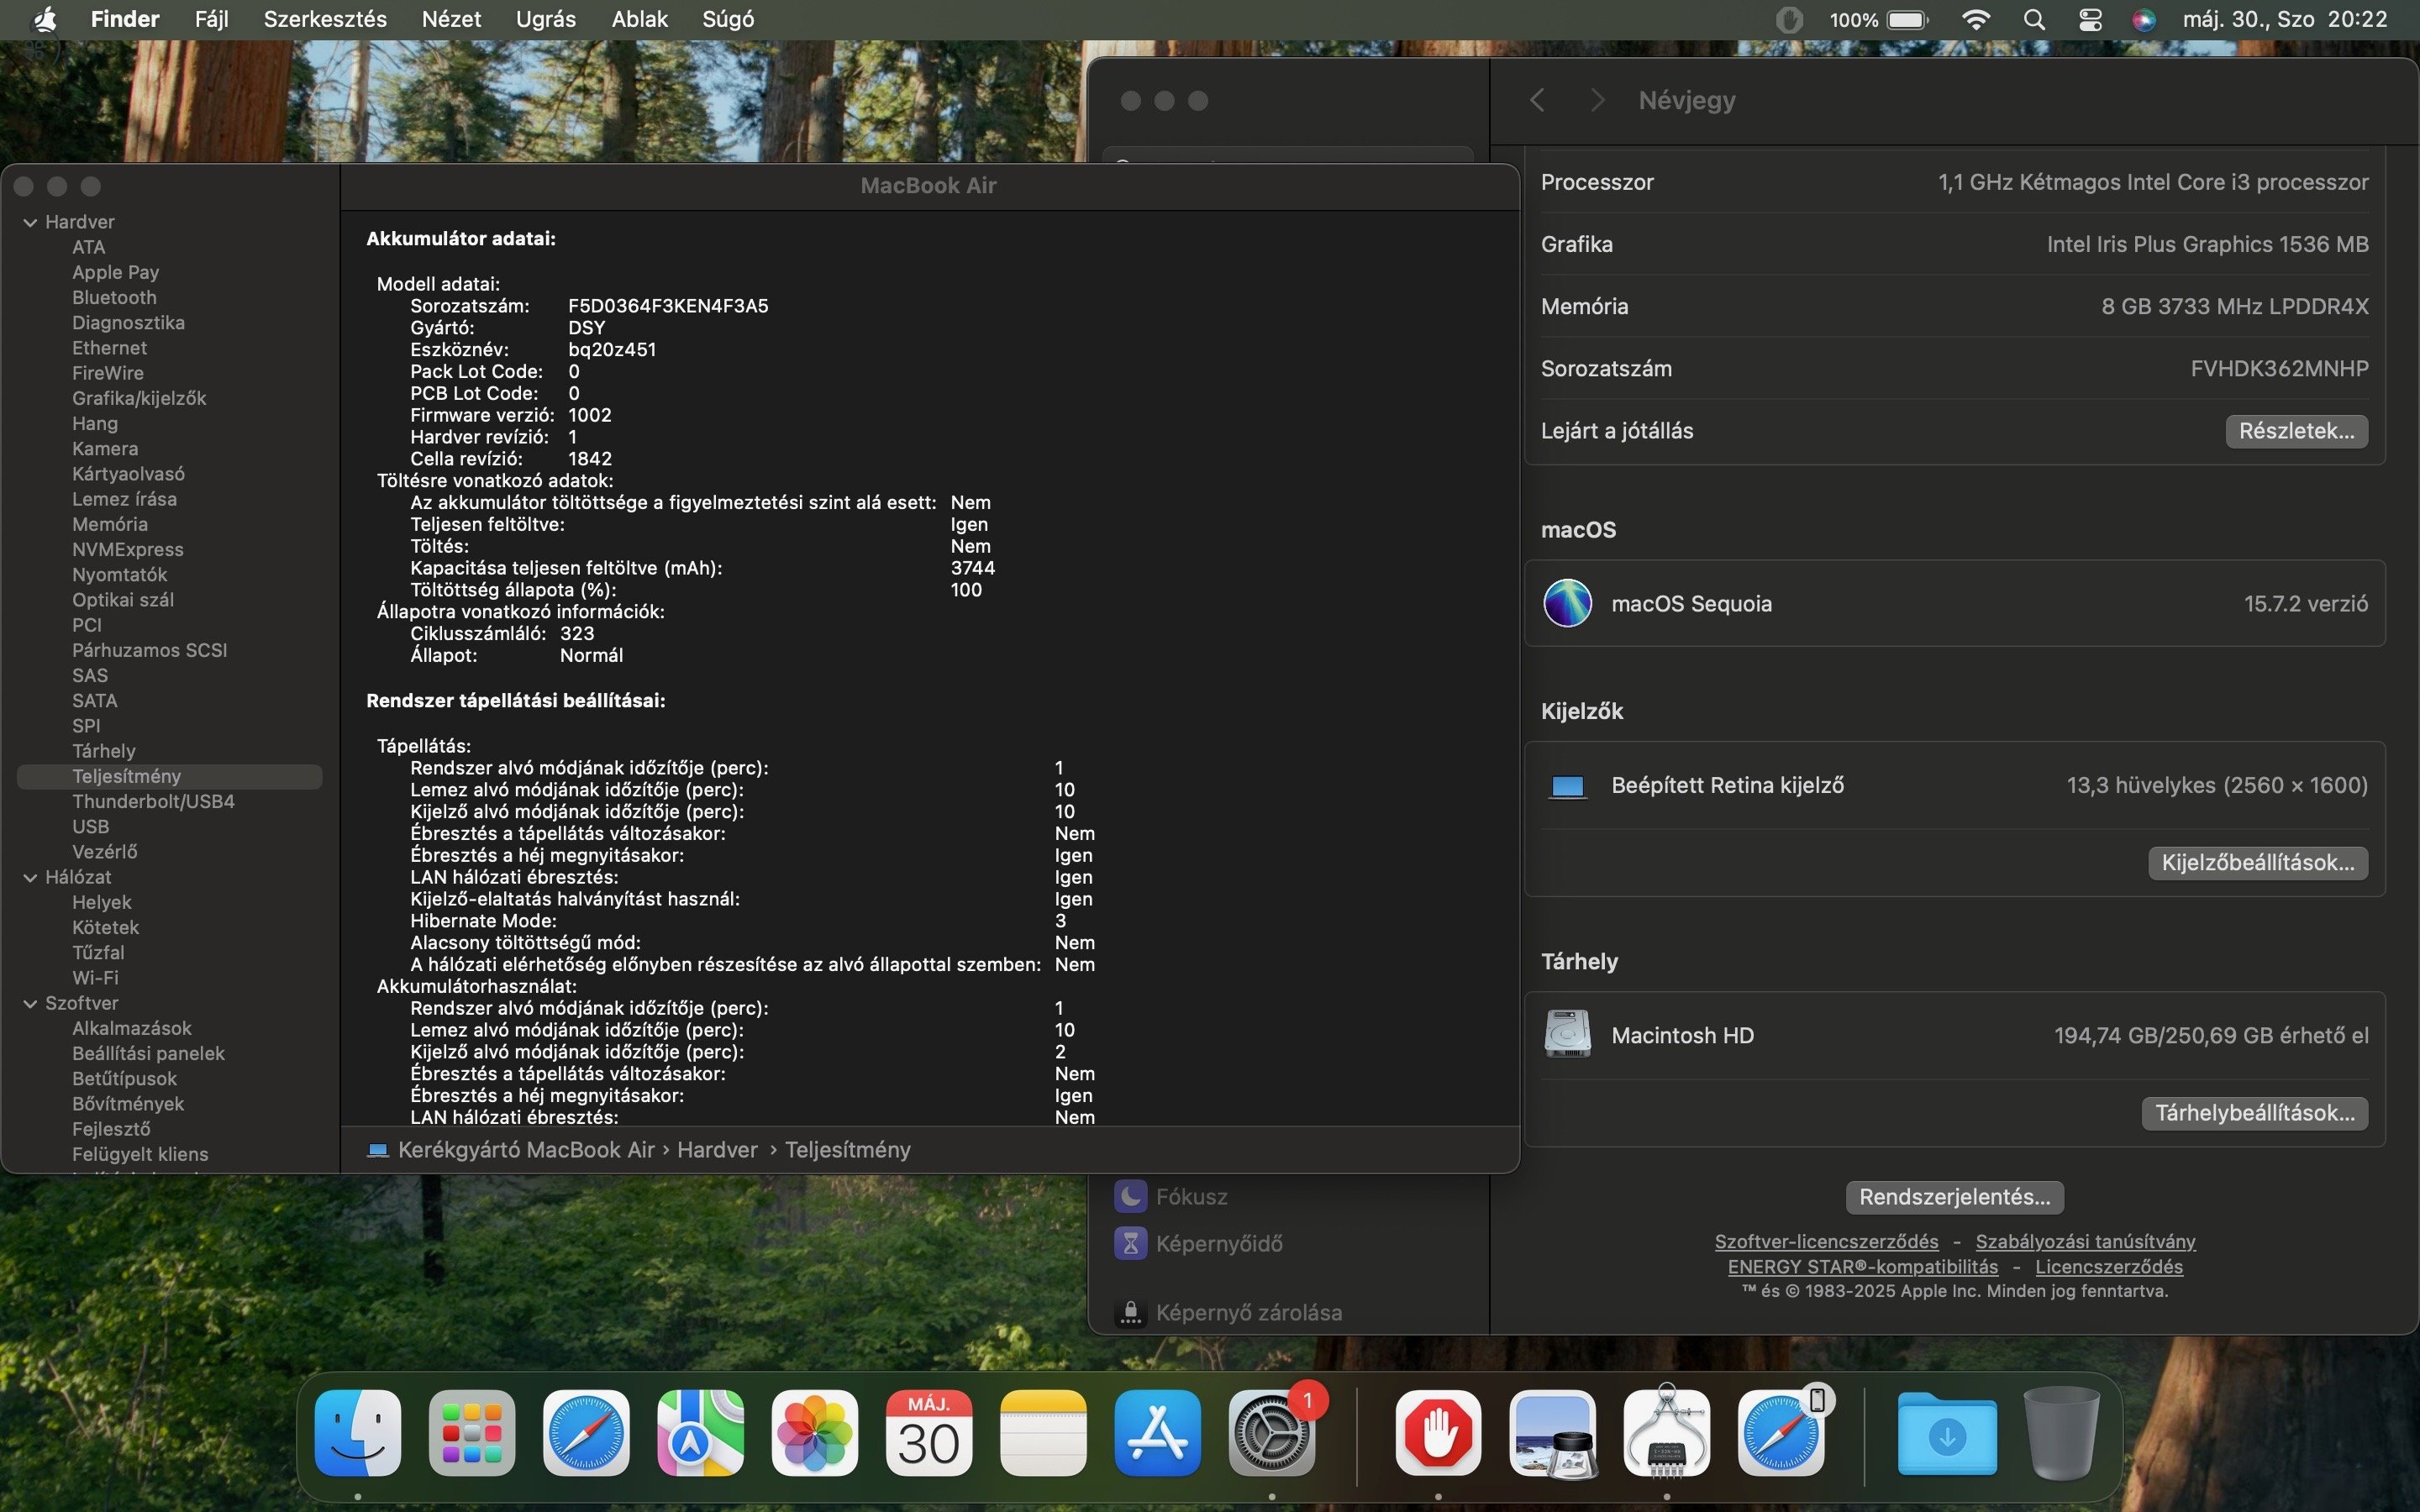Image resolution: width=2420 pixels, height=1512 pixels.
Task: Open Calendar showing May 30
Action: pyautogui.click(x=929, y=1432)
